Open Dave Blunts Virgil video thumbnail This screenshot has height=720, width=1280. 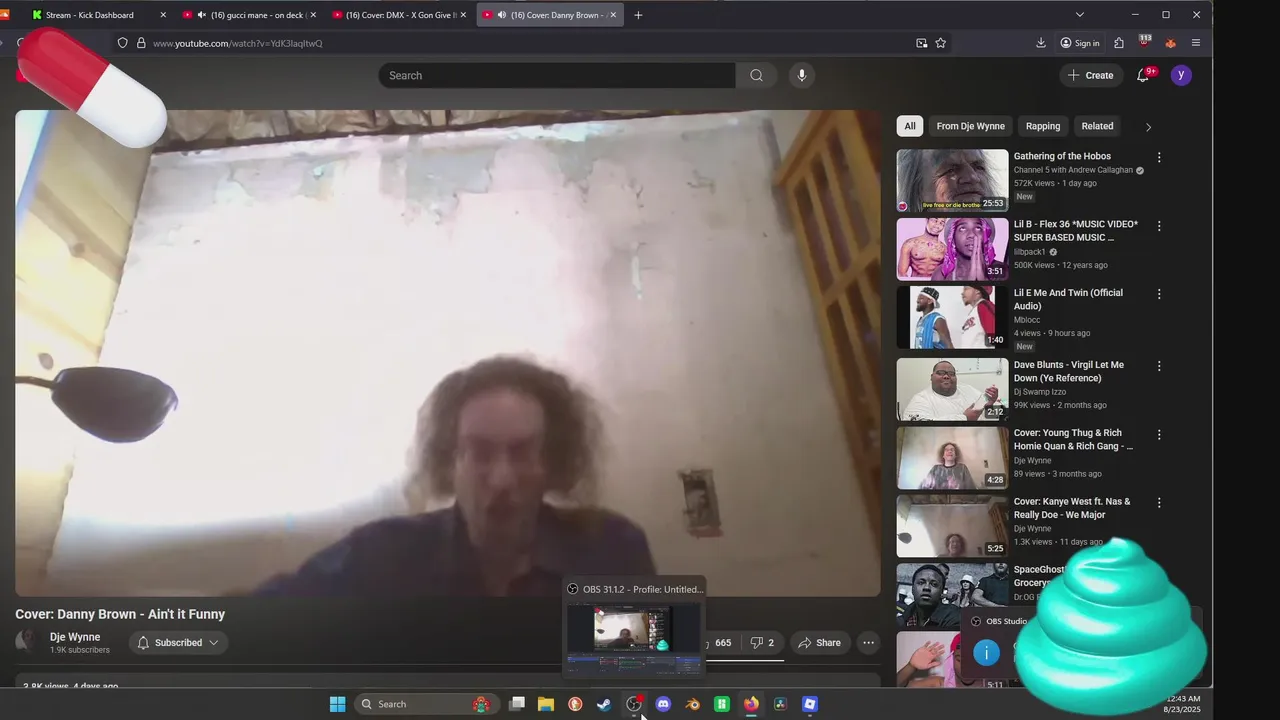952,389
